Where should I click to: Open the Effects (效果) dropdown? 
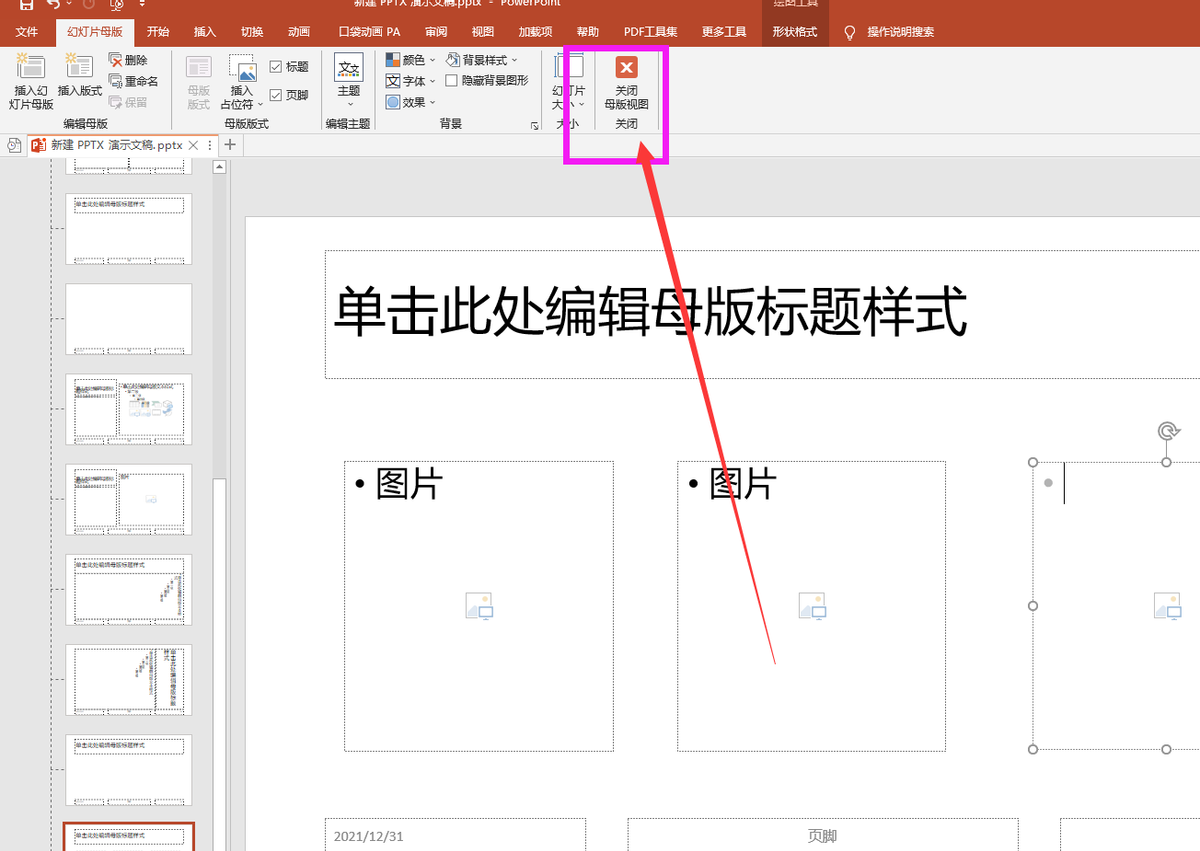tap(411, 102)
